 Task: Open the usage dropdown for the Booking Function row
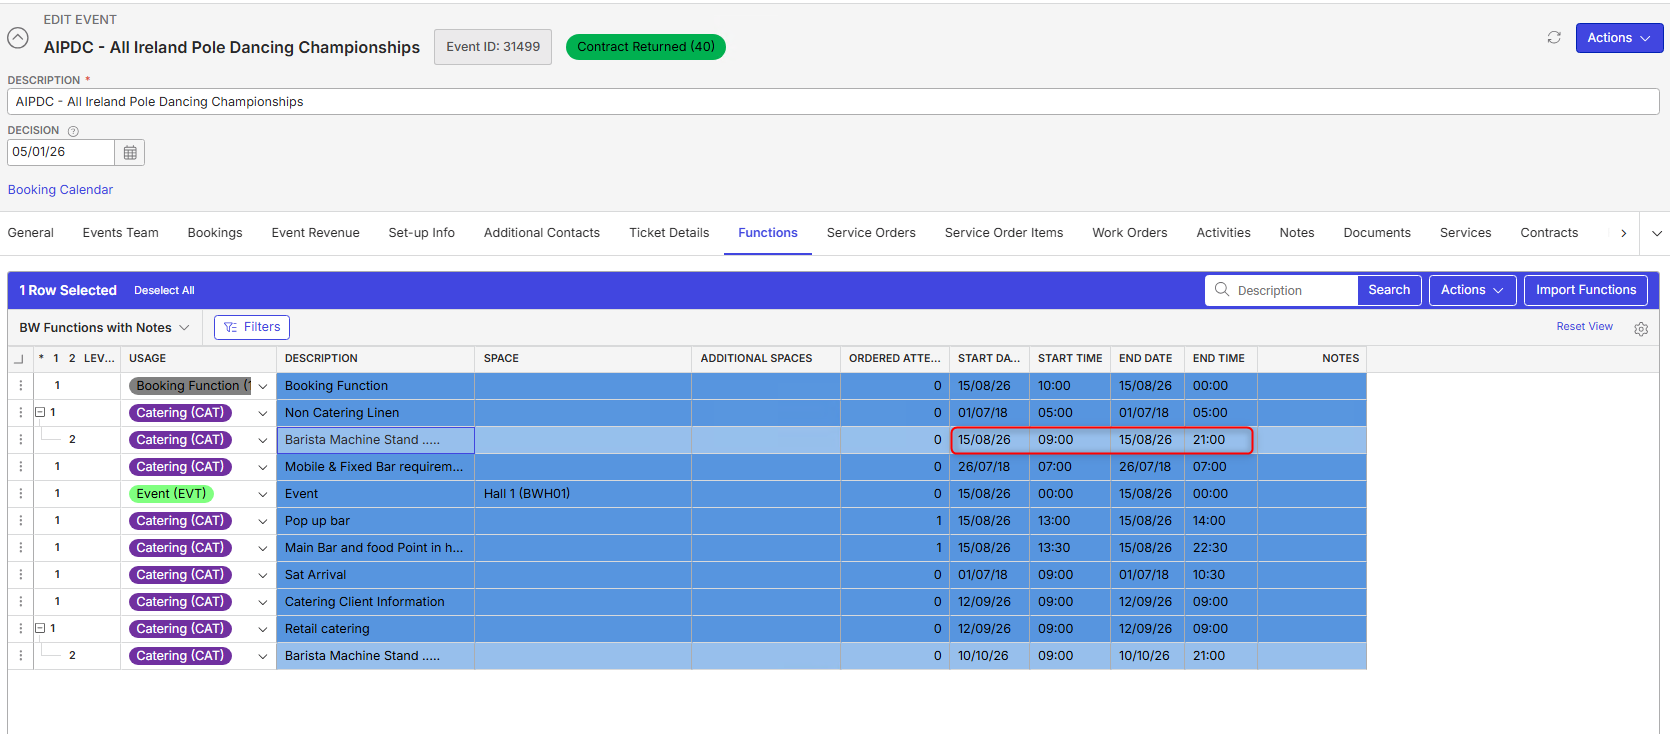click(263, 387)
